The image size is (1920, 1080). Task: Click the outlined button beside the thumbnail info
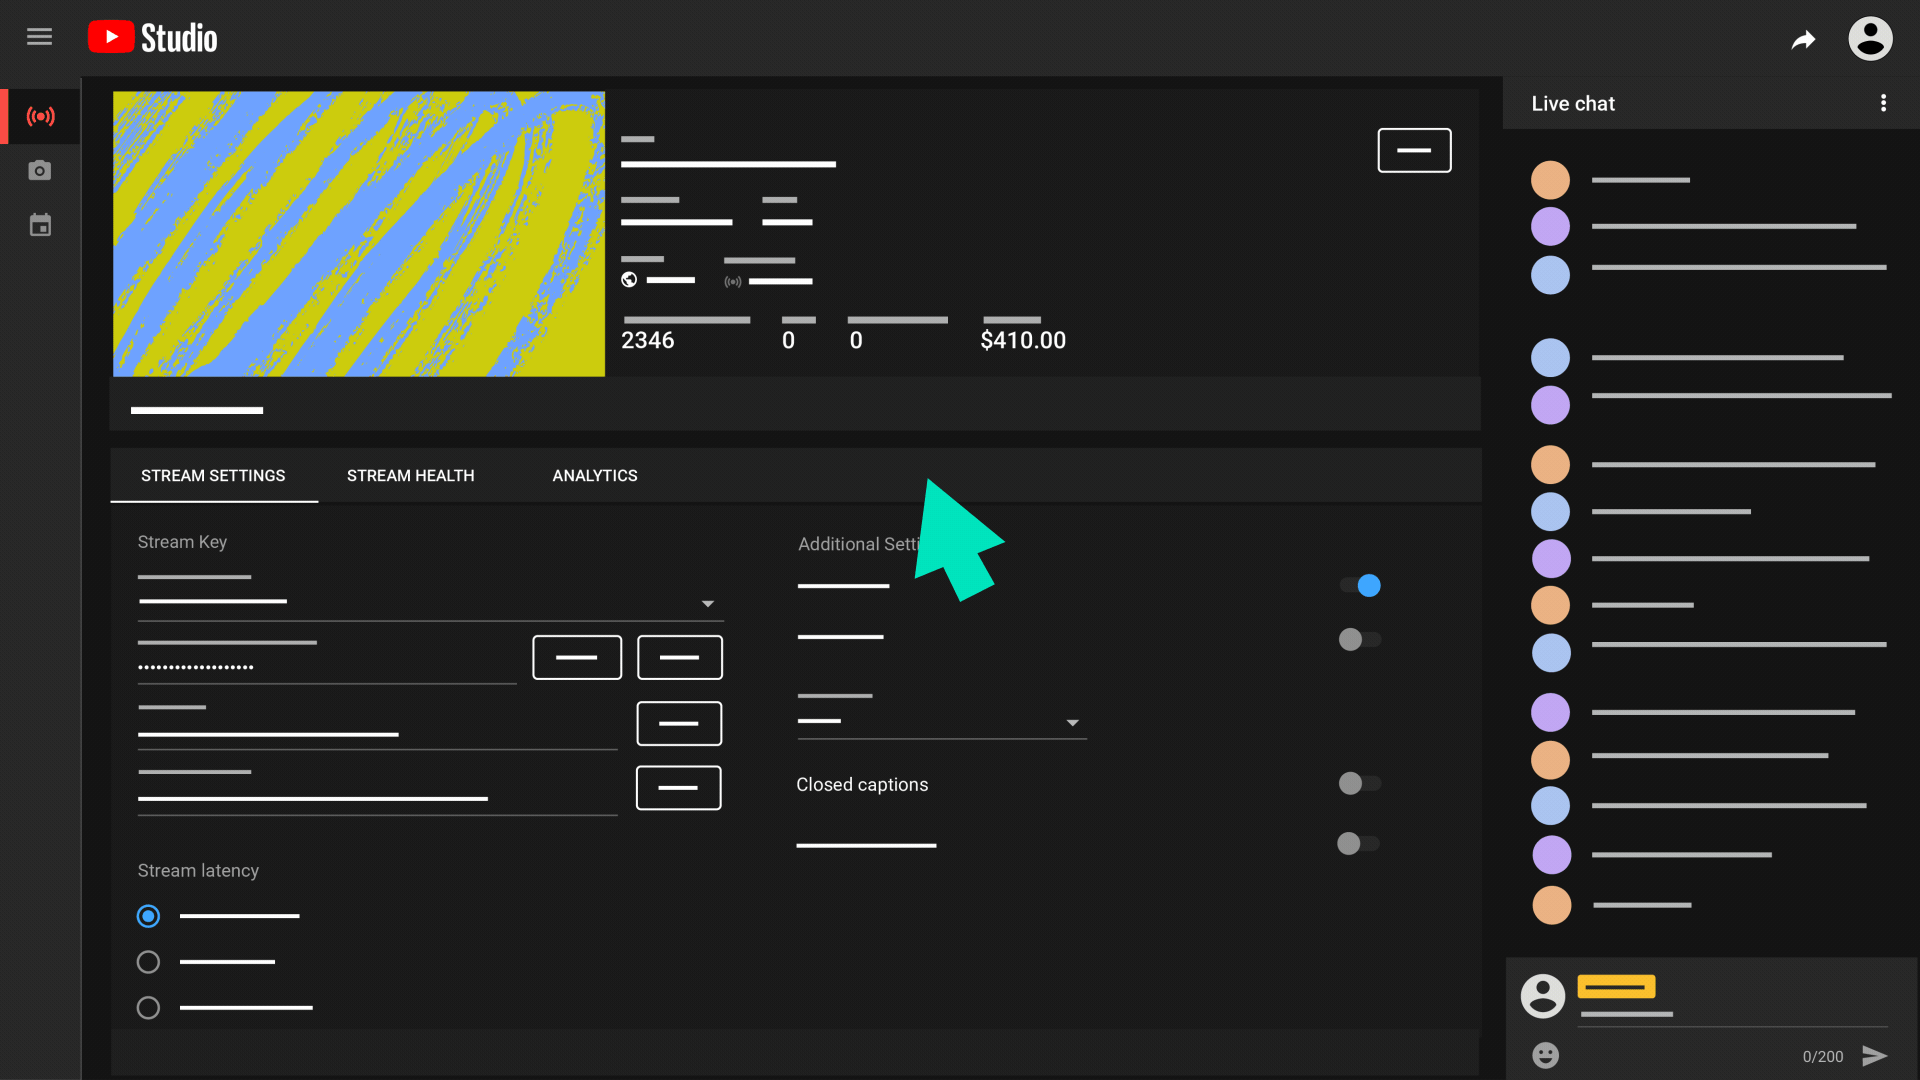1414,150
